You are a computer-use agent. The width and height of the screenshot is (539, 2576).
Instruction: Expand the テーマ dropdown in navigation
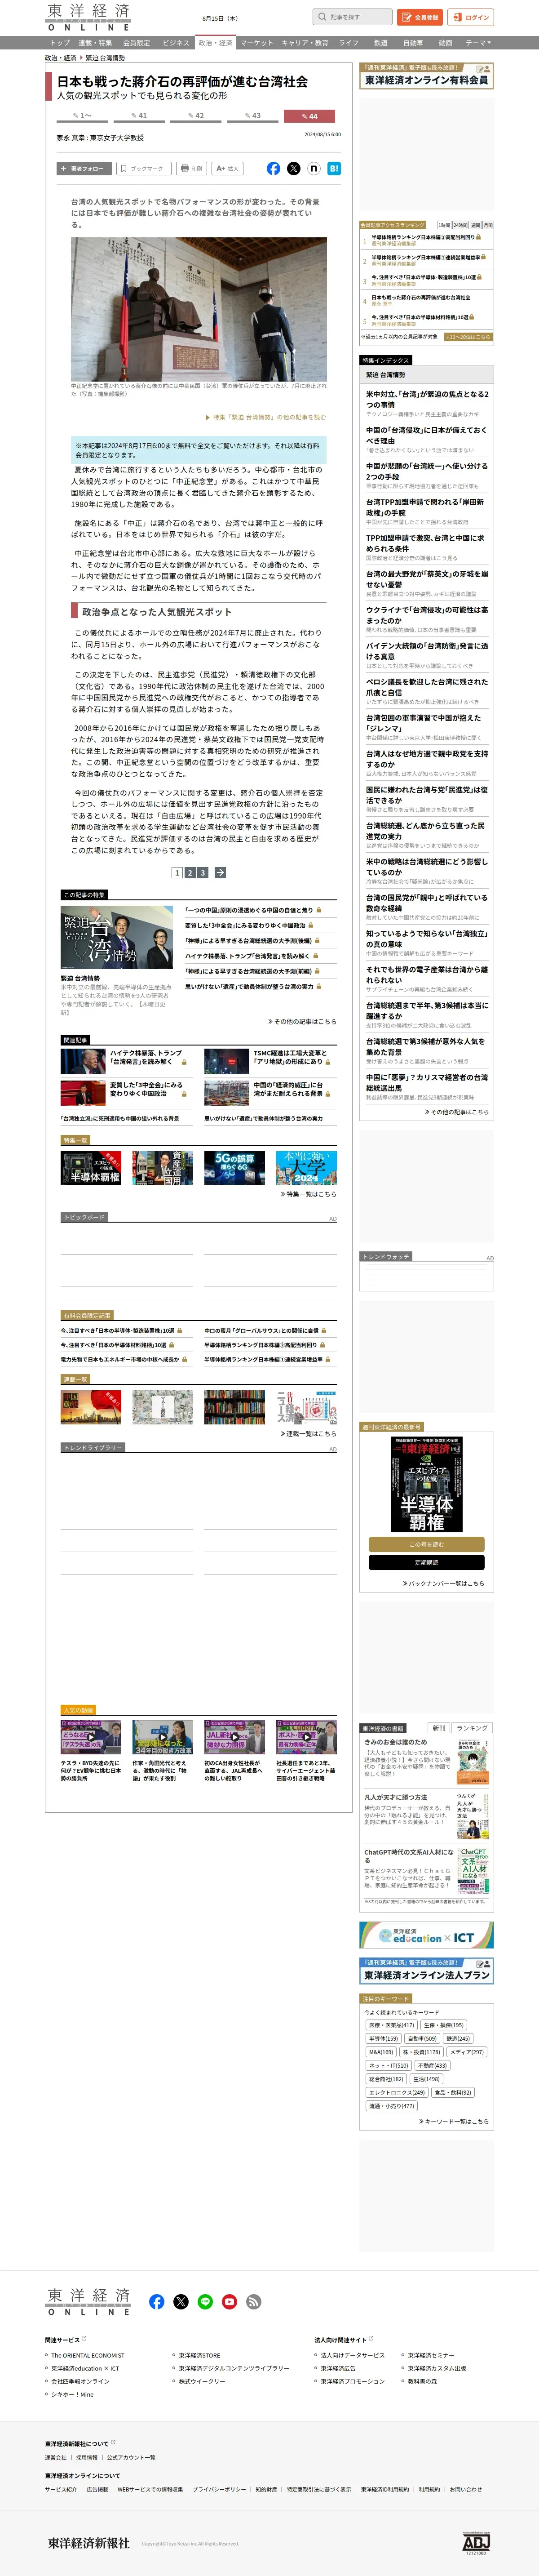[x=477, y=43]
